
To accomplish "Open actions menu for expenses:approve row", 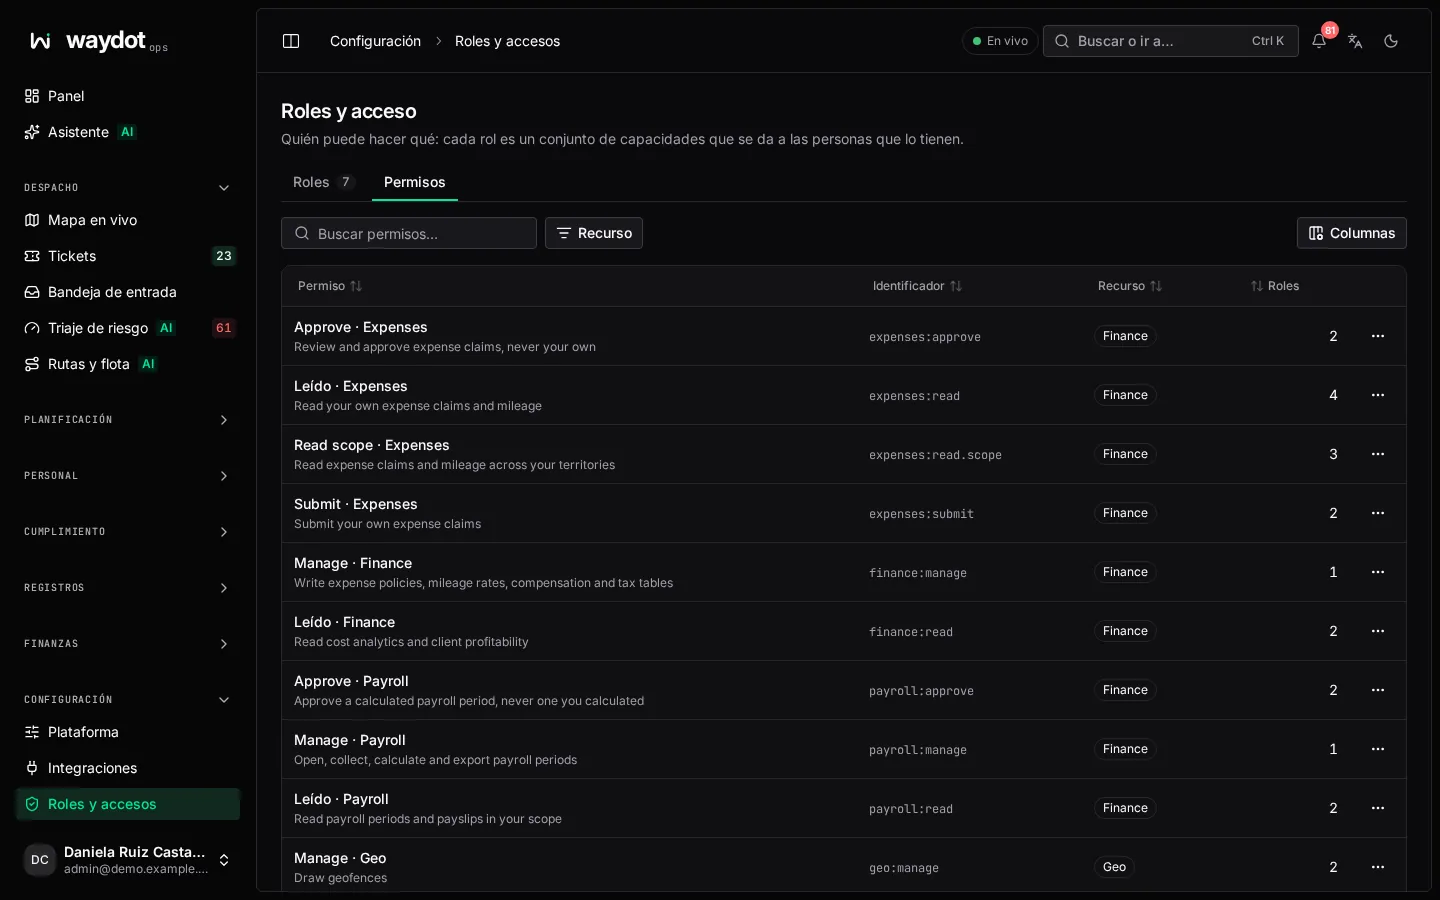I will (x=1378, y=336).
